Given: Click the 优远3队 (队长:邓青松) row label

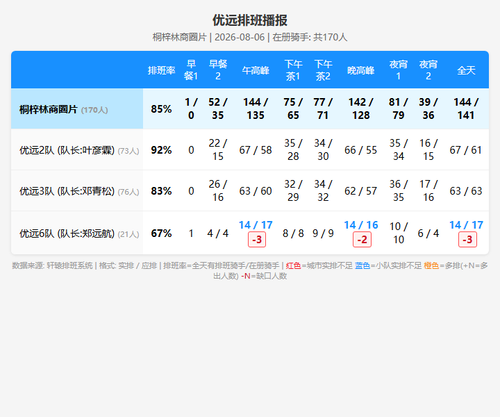Looking at the screenshot, I should click(79, 191).
